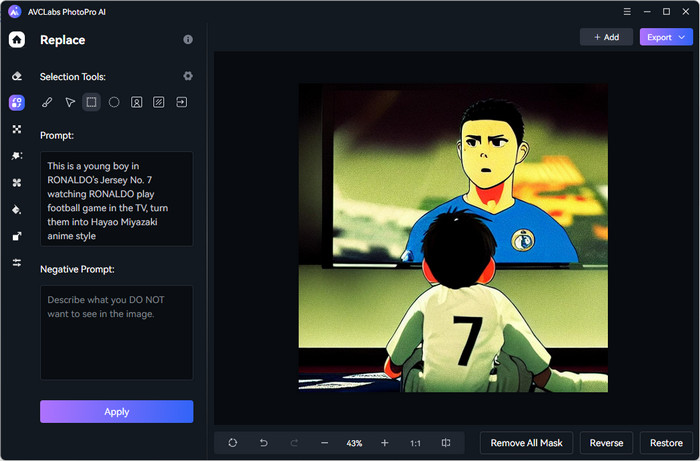Viewport: 700px width, 461px height.
Task: Show the Replace info tooltip icon
Action: tap(188, 40)
